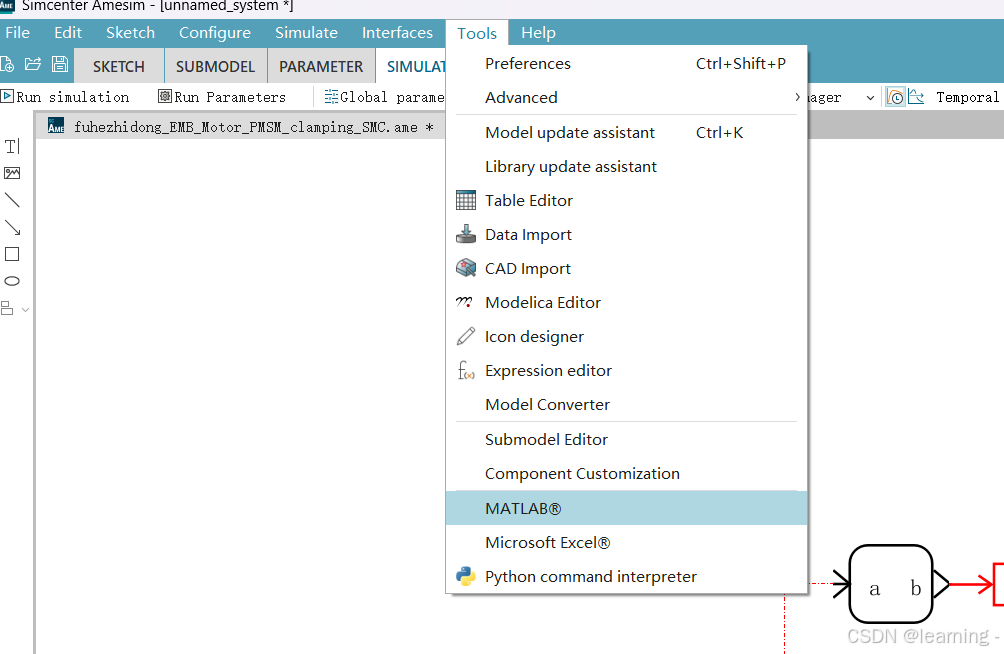Launch Microsoft Excel® from Tools menu
Screen dimensions: 1004x654
click(626, 543)
